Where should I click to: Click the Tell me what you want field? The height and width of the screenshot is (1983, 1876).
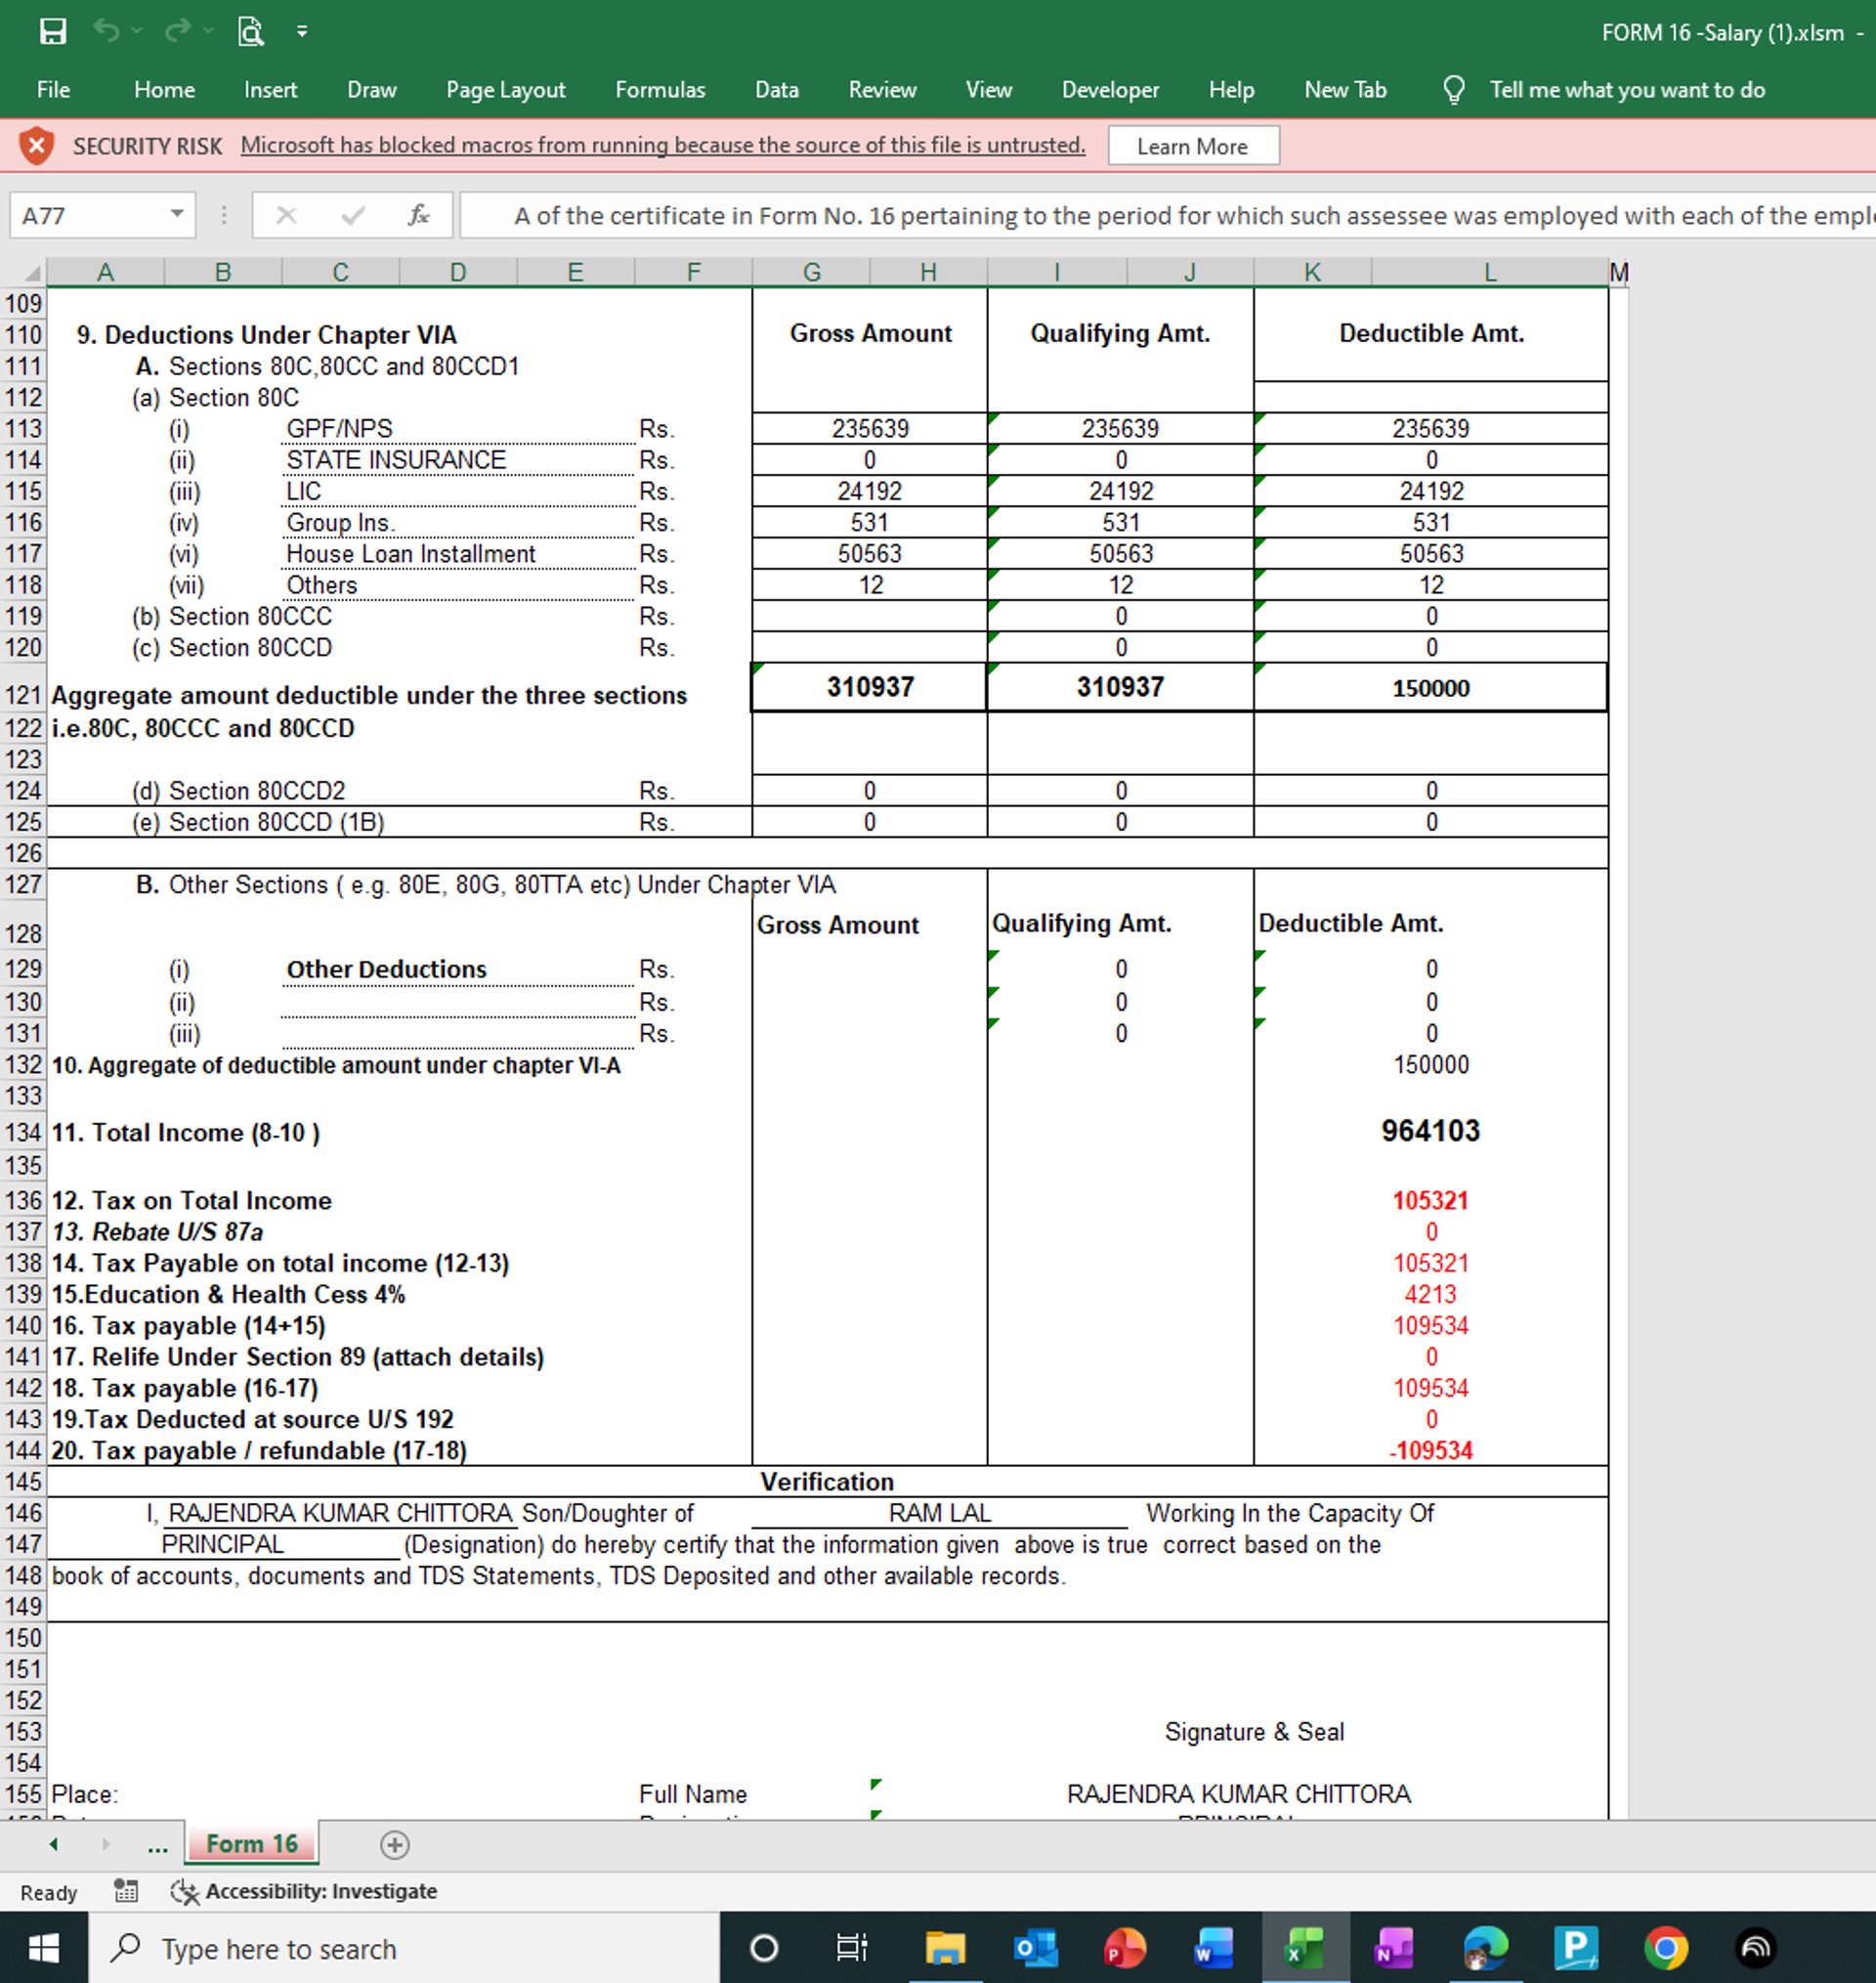click(x=1626, y=90)
